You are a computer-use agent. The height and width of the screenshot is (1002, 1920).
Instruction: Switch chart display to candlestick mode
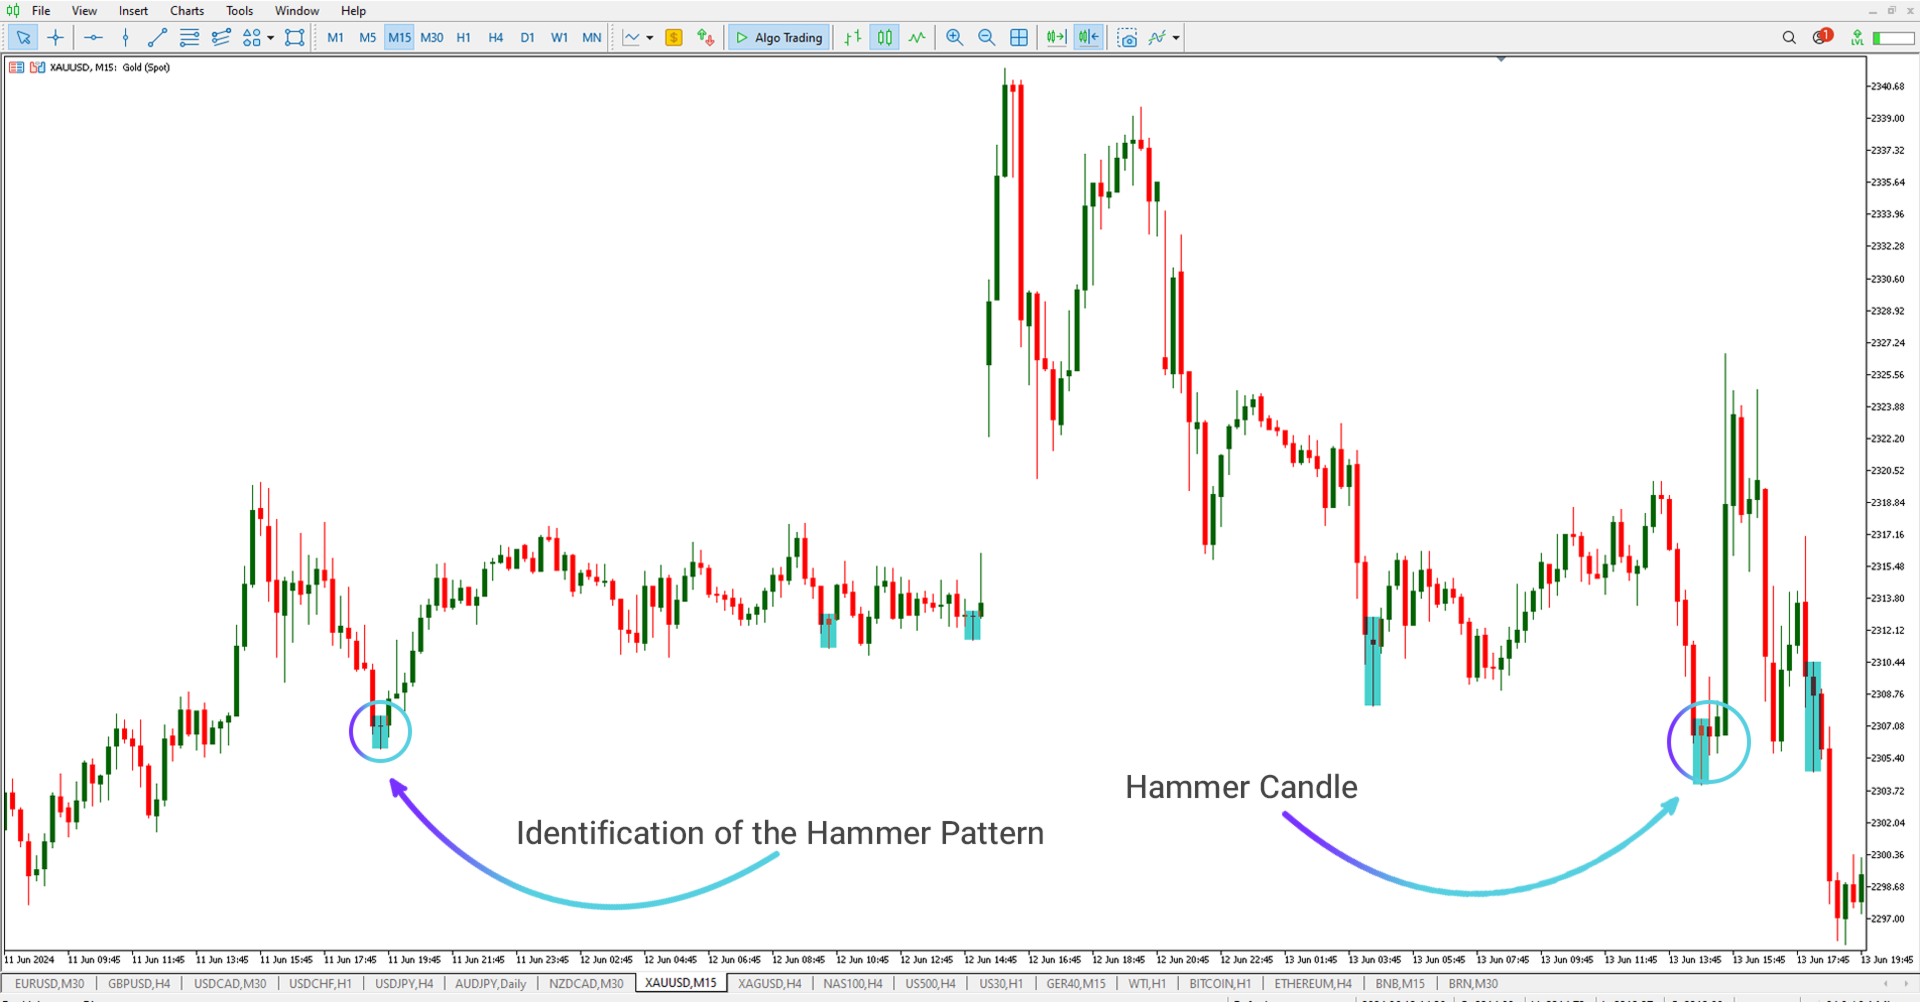(x=884, y=37)
